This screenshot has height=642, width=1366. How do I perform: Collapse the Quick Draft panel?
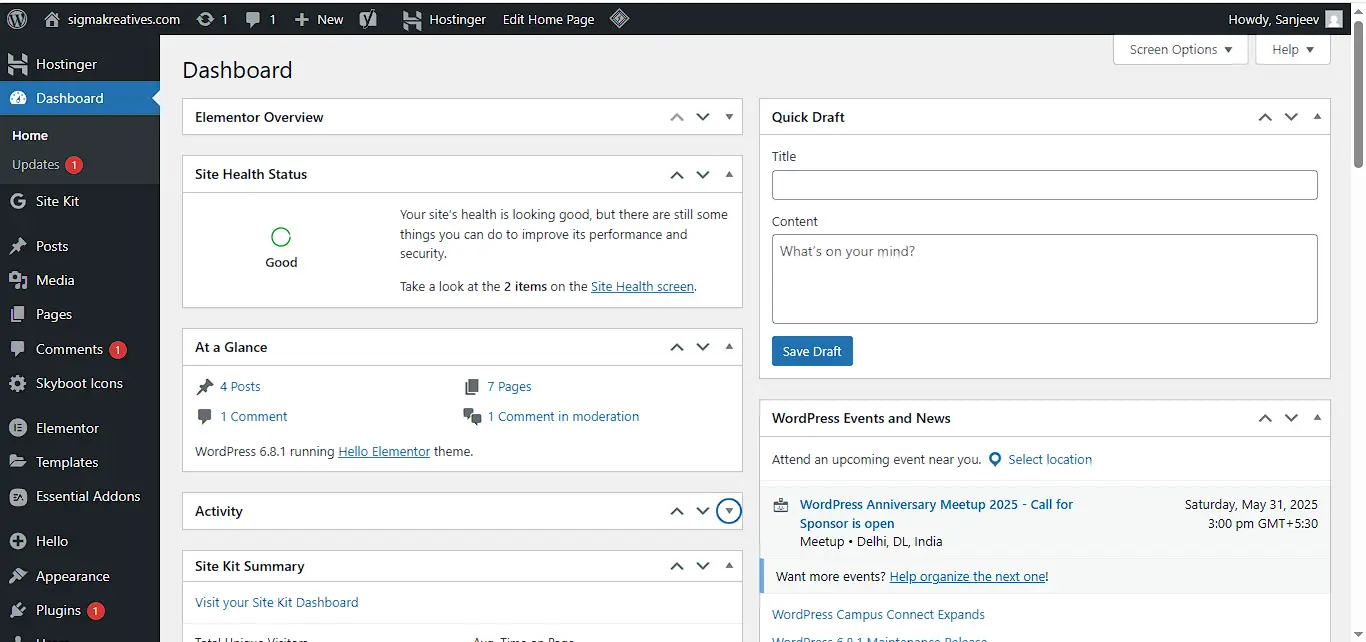tap(1317, 117)
